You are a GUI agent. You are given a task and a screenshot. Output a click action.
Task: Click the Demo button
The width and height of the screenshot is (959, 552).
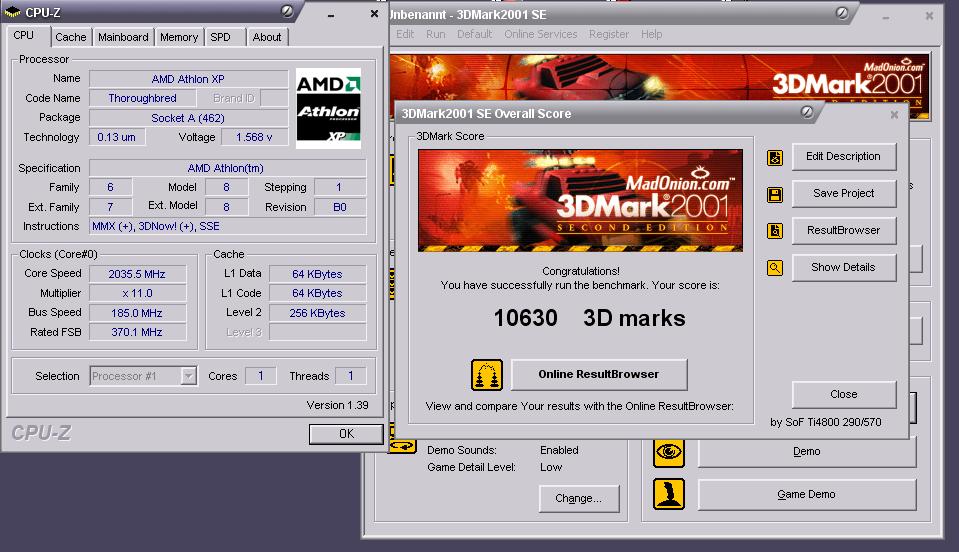point(807,452)
